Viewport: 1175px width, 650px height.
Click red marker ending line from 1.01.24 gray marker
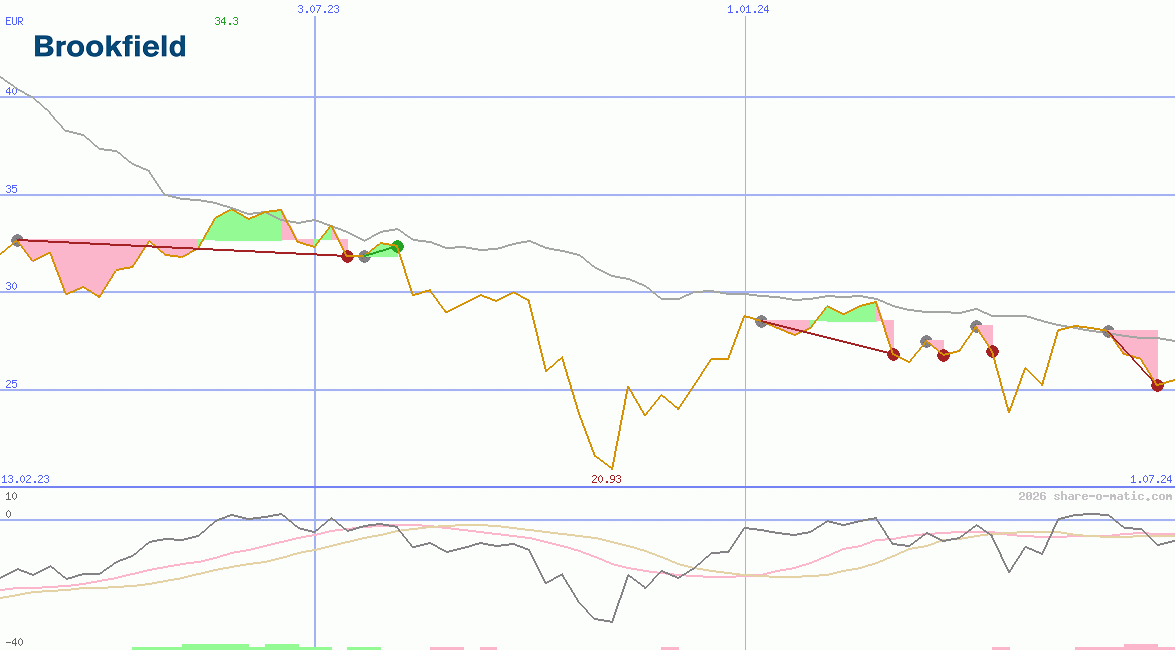pos(894,354)
